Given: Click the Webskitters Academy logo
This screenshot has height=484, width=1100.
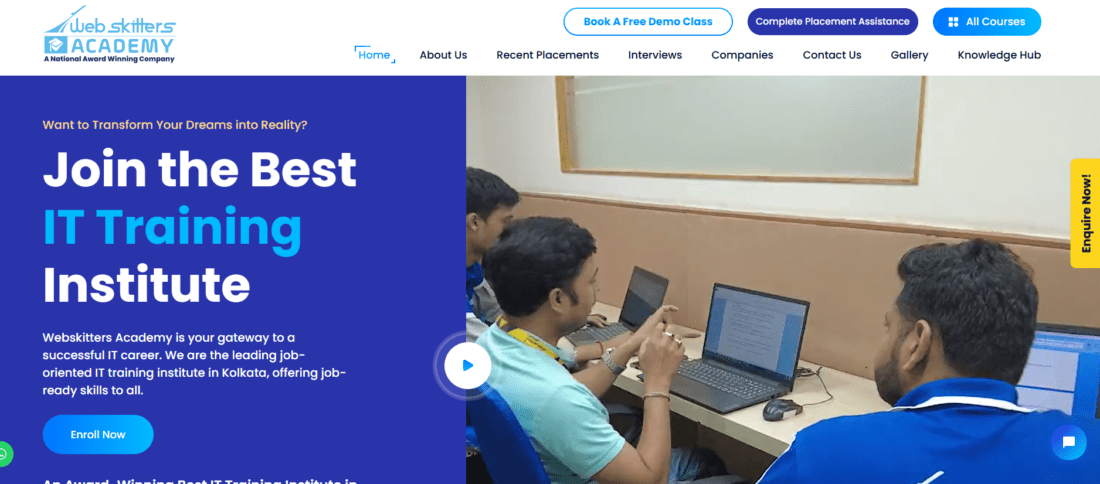Looking at the screenshot, I should pyautogui.click(x=109, y=34).
